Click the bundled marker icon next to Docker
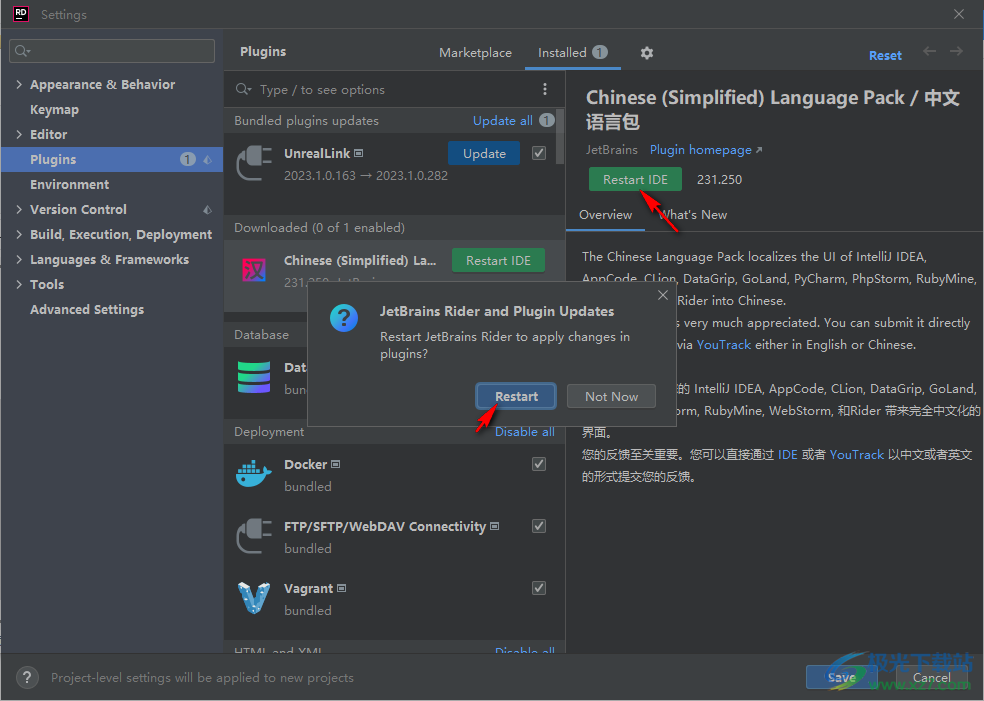The height and width of the screenshot is (701, 984). point(336,464)
